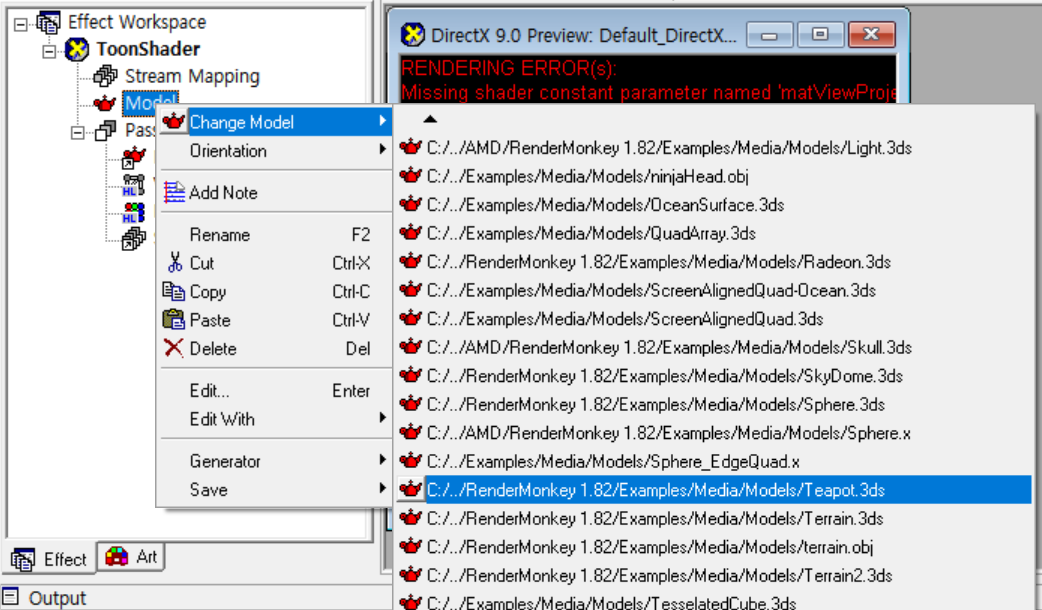Select the SkyDome.3ds model
This screenshot has width=1042, height=610.
[x=712, y=376]
